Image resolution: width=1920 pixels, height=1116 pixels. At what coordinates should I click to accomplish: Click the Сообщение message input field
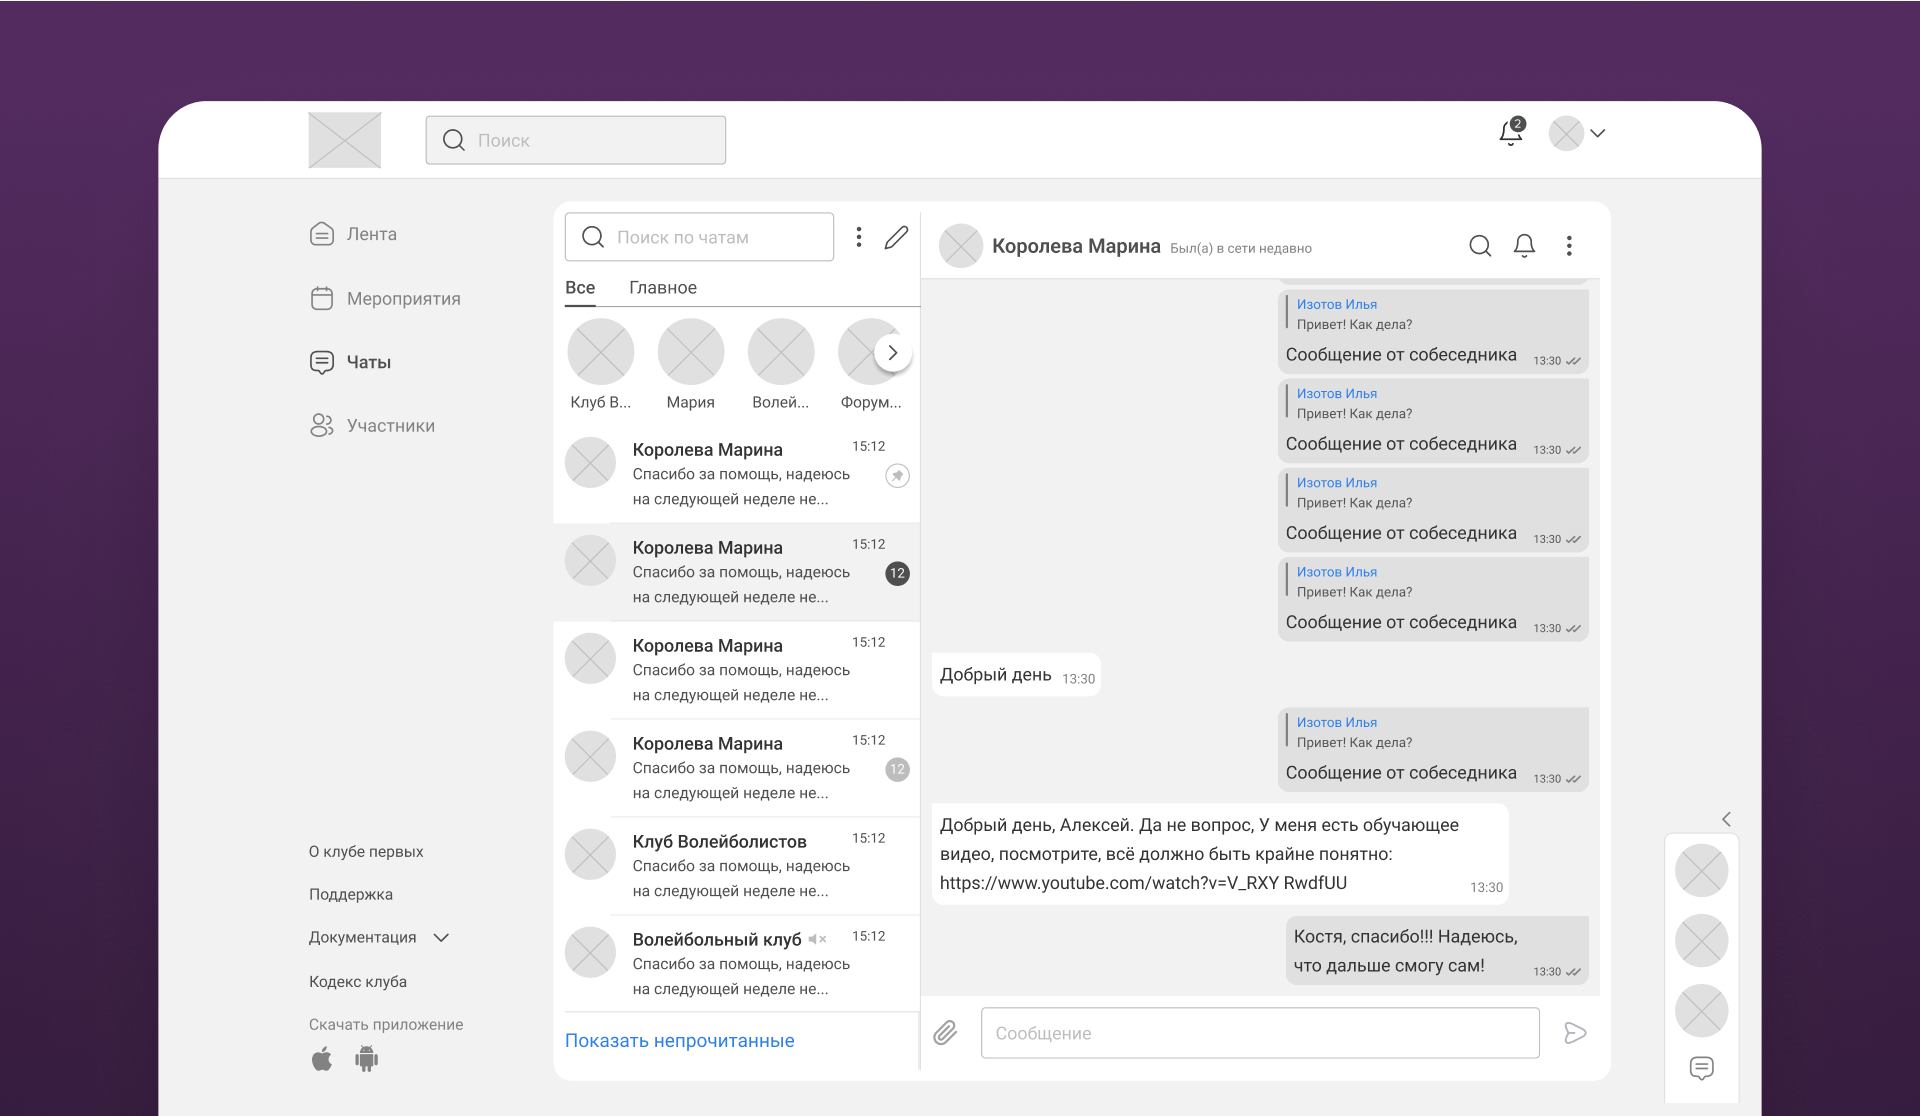pyautogui.click(x=1259, y=1033)
